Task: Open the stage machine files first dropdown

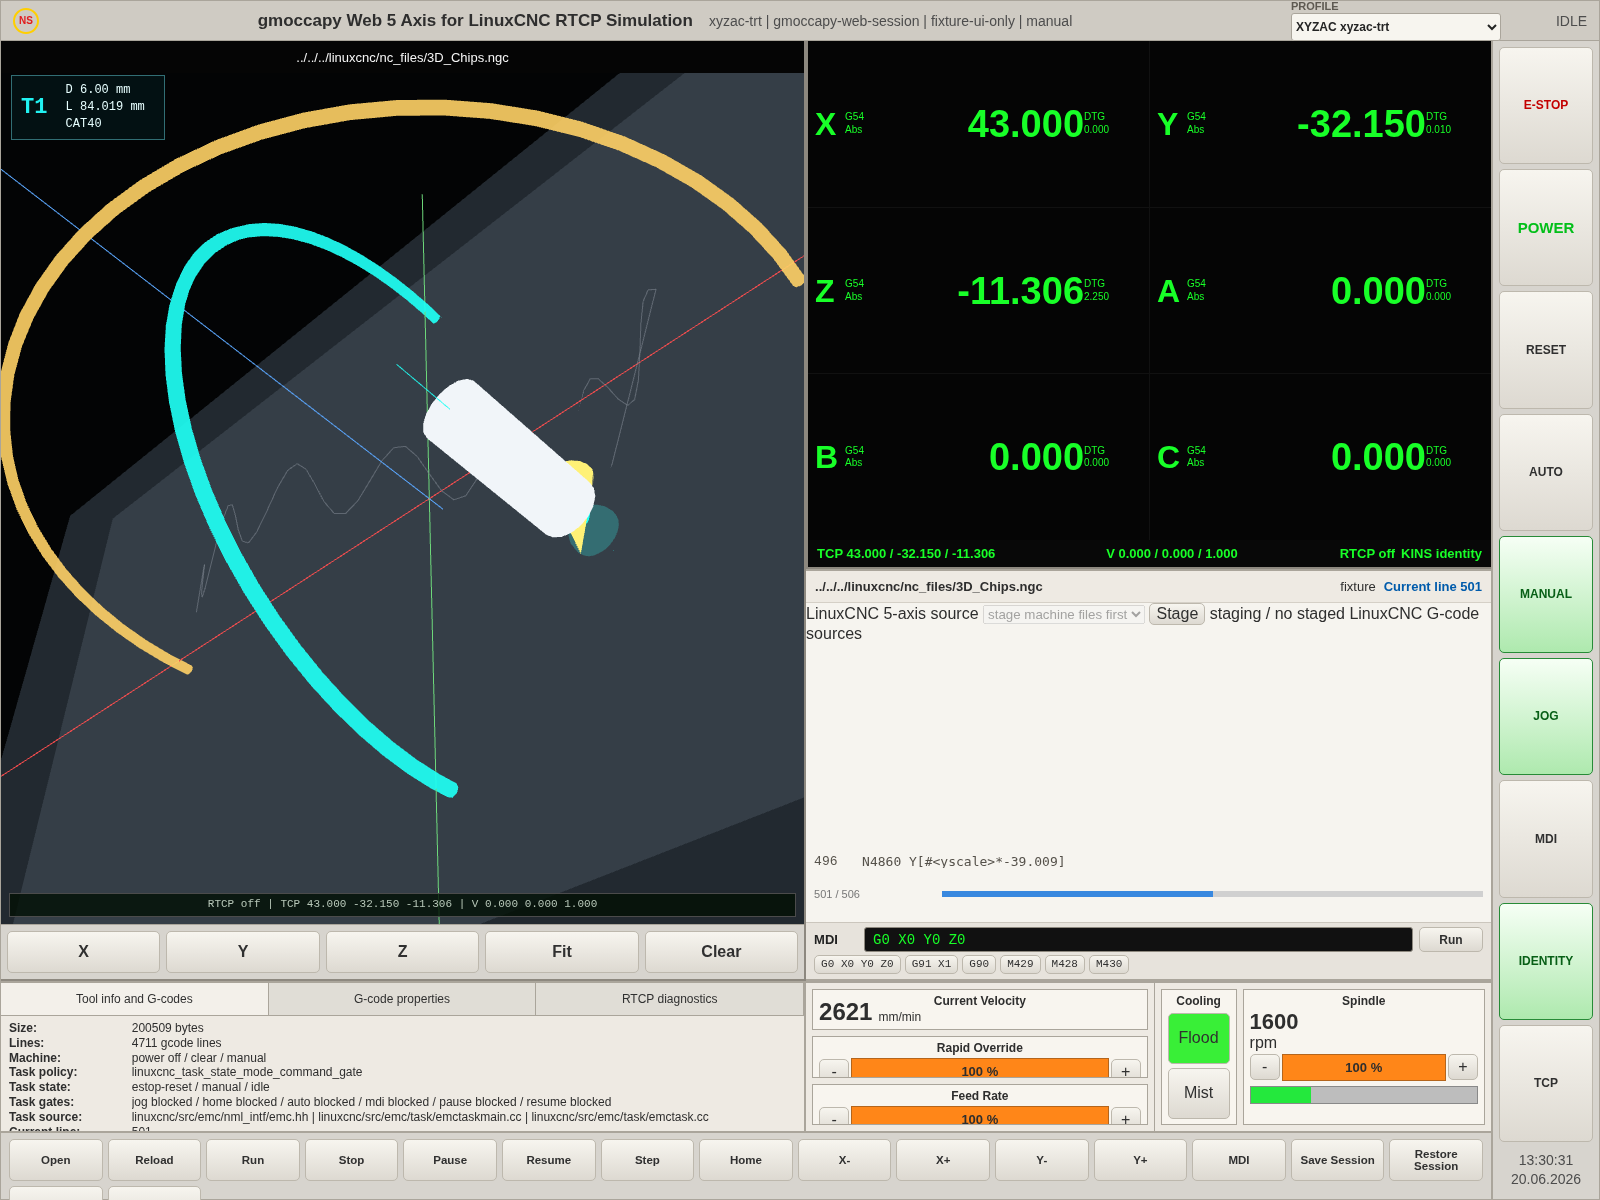Action: click(1064, 614)
